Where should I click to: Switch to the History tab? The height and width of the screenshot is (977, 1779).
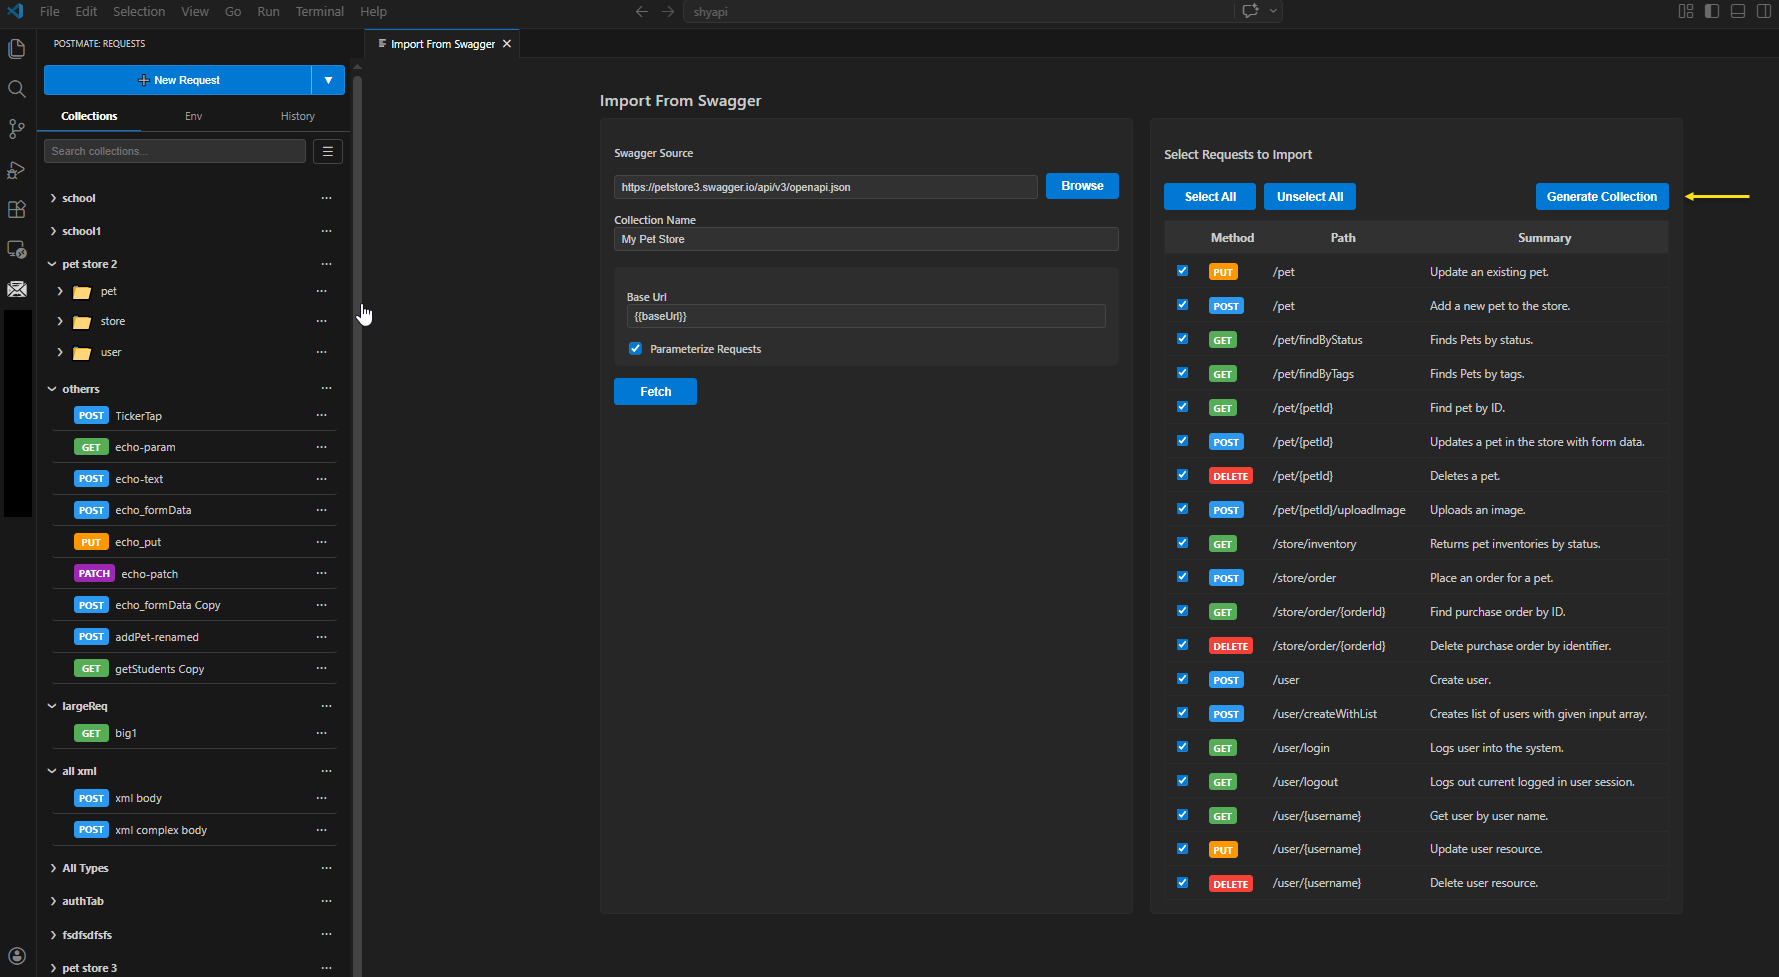tap(297, 115)
